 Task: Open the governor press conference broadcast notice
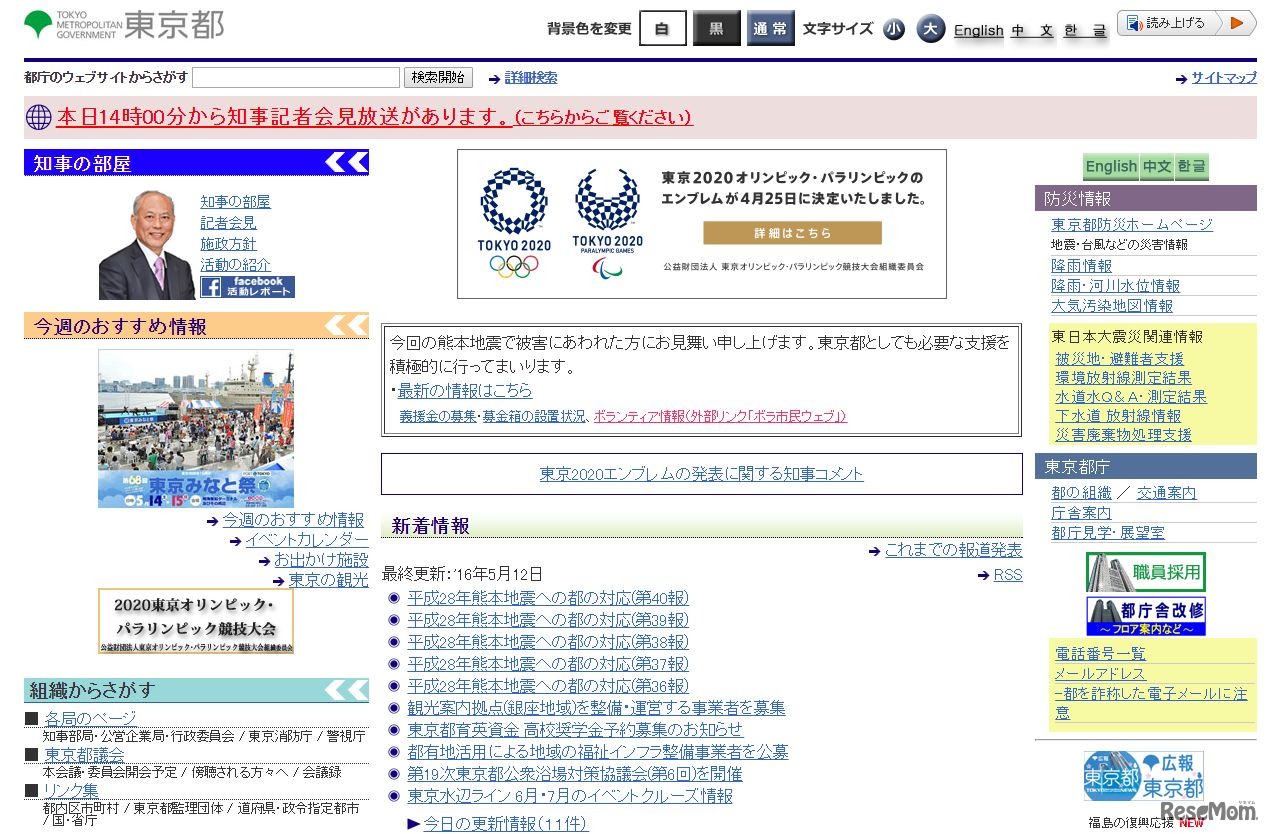(x=374, y=117)
